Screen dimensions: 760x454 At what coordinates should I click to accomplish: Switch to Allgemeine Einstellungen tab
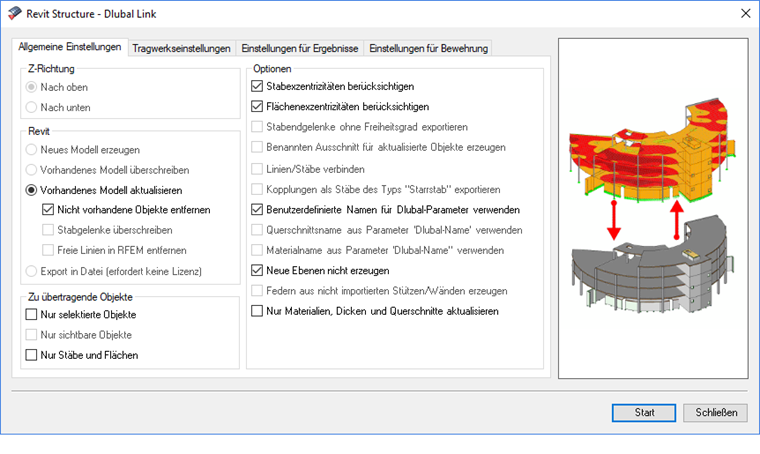click(x=70, y=47)
